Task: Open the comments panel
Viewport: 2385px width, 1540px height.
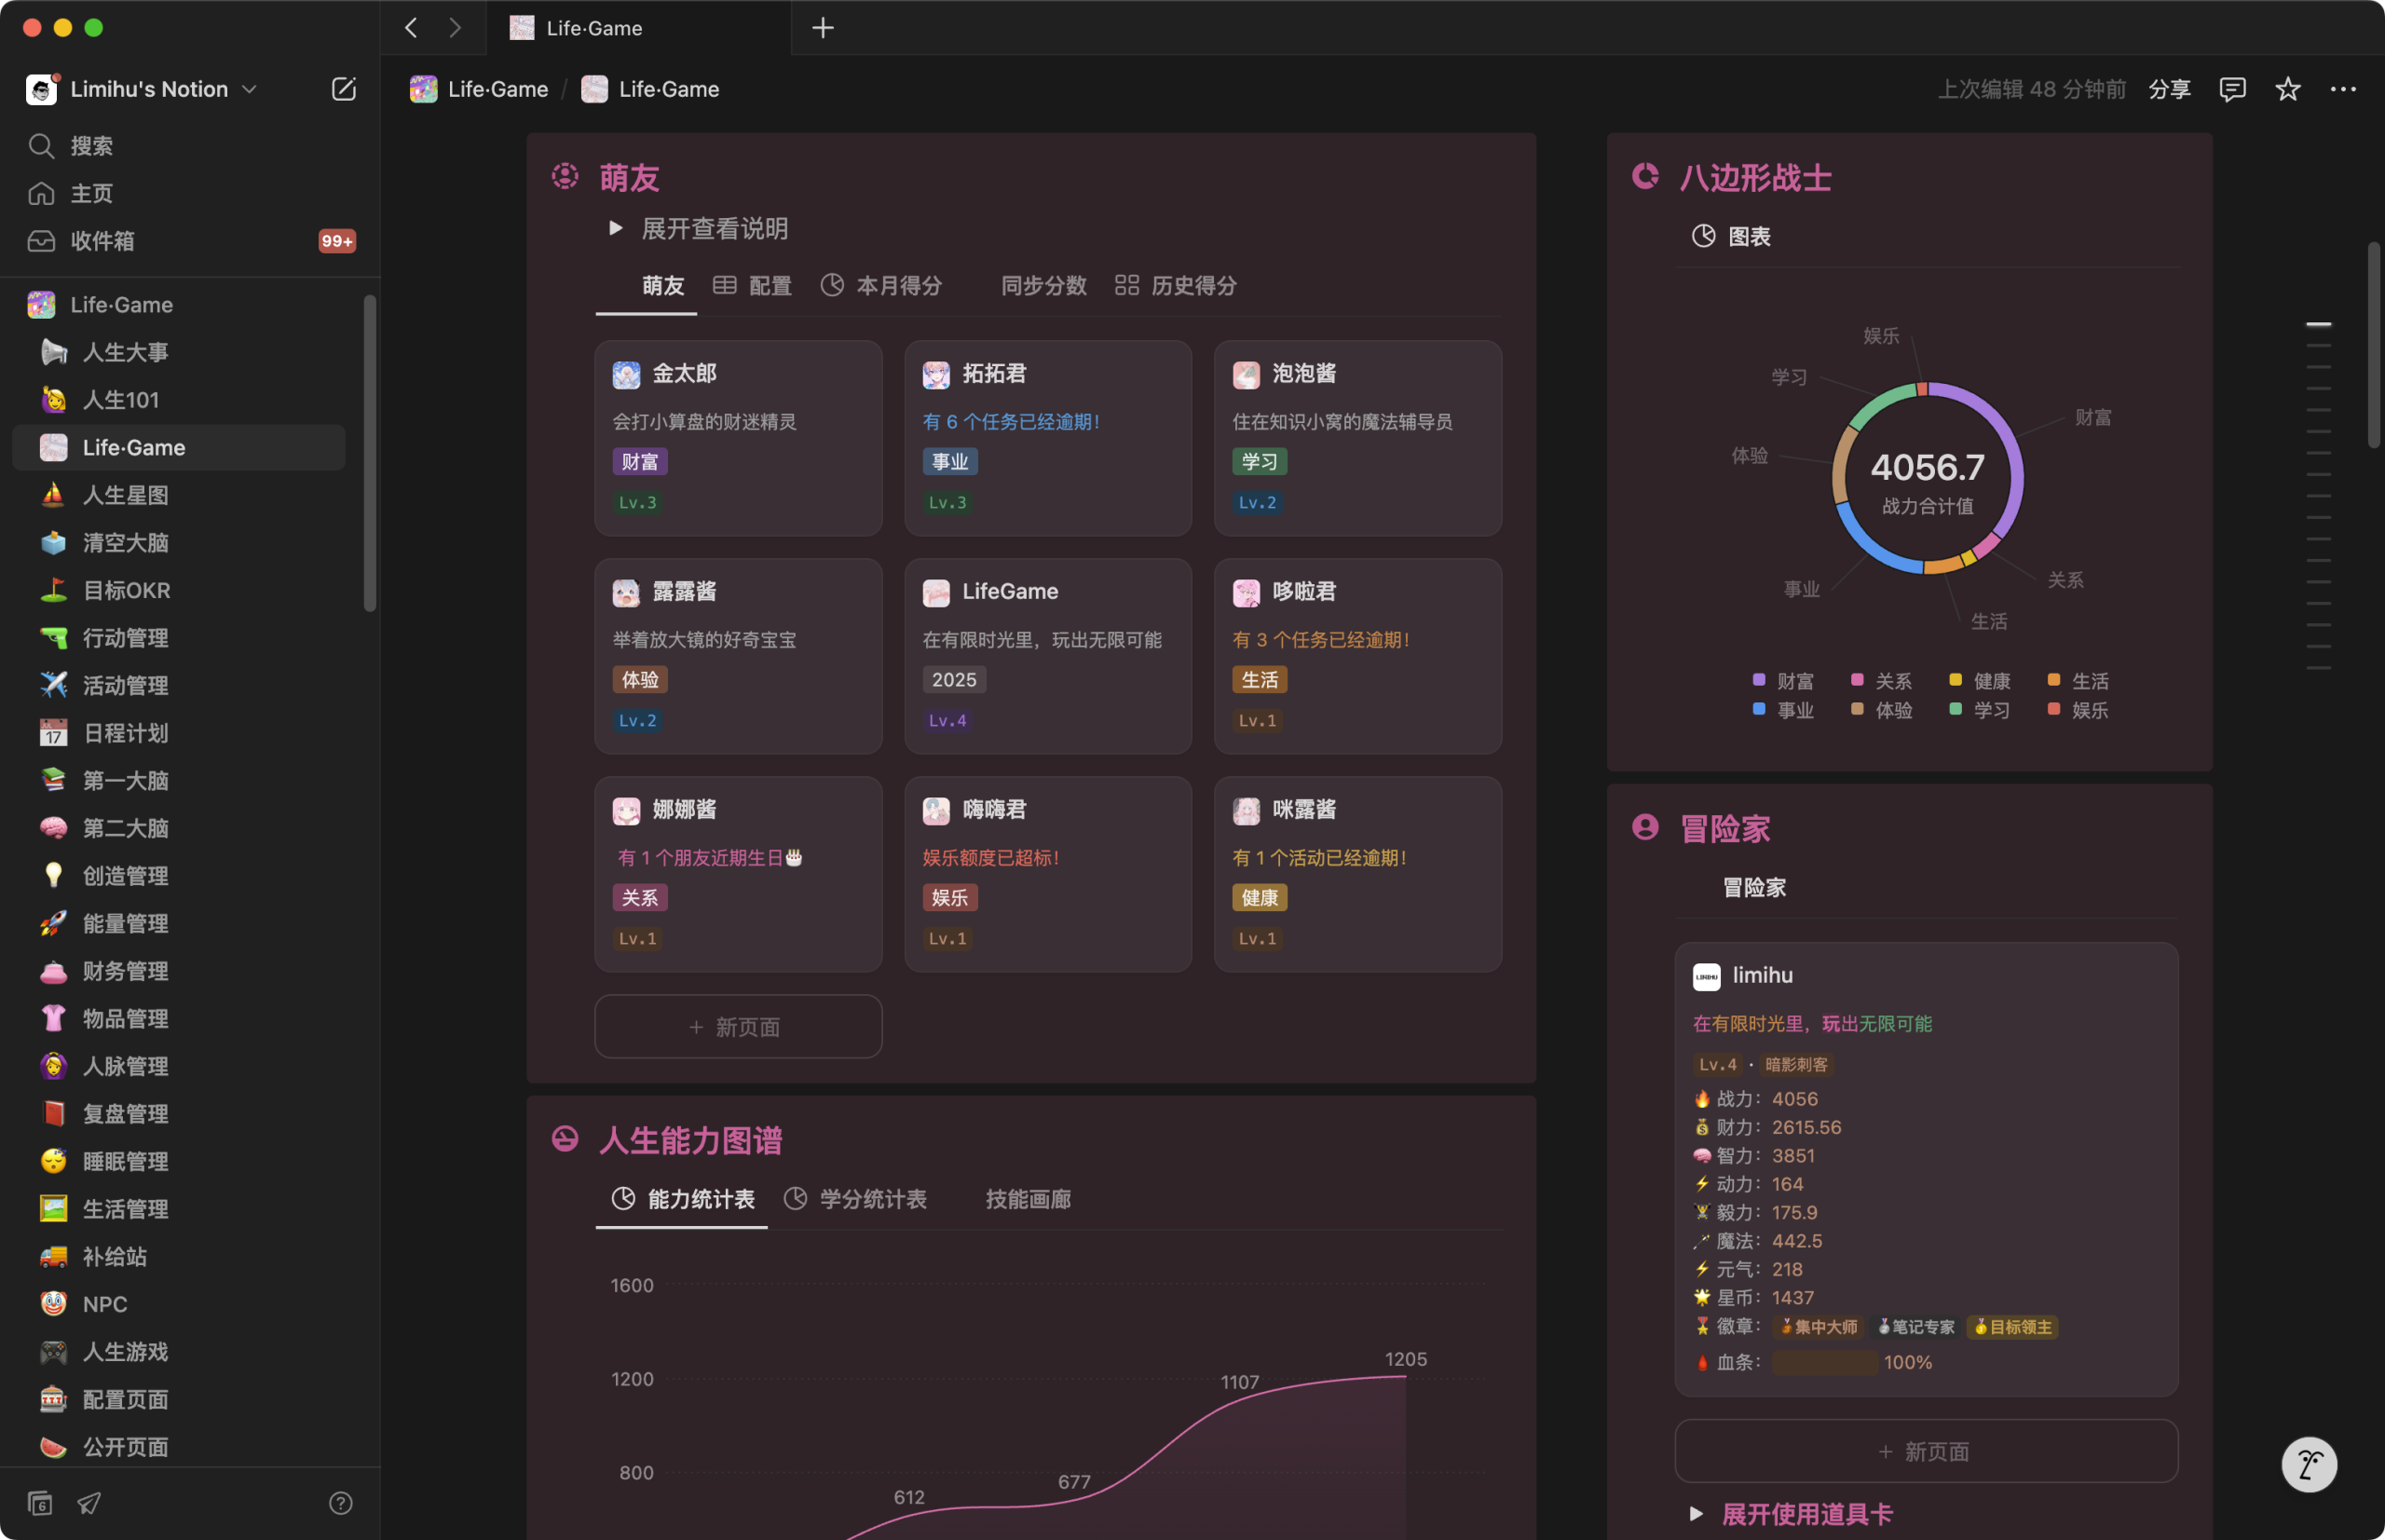Action: pyautogui.click(x=2232, y=89)
